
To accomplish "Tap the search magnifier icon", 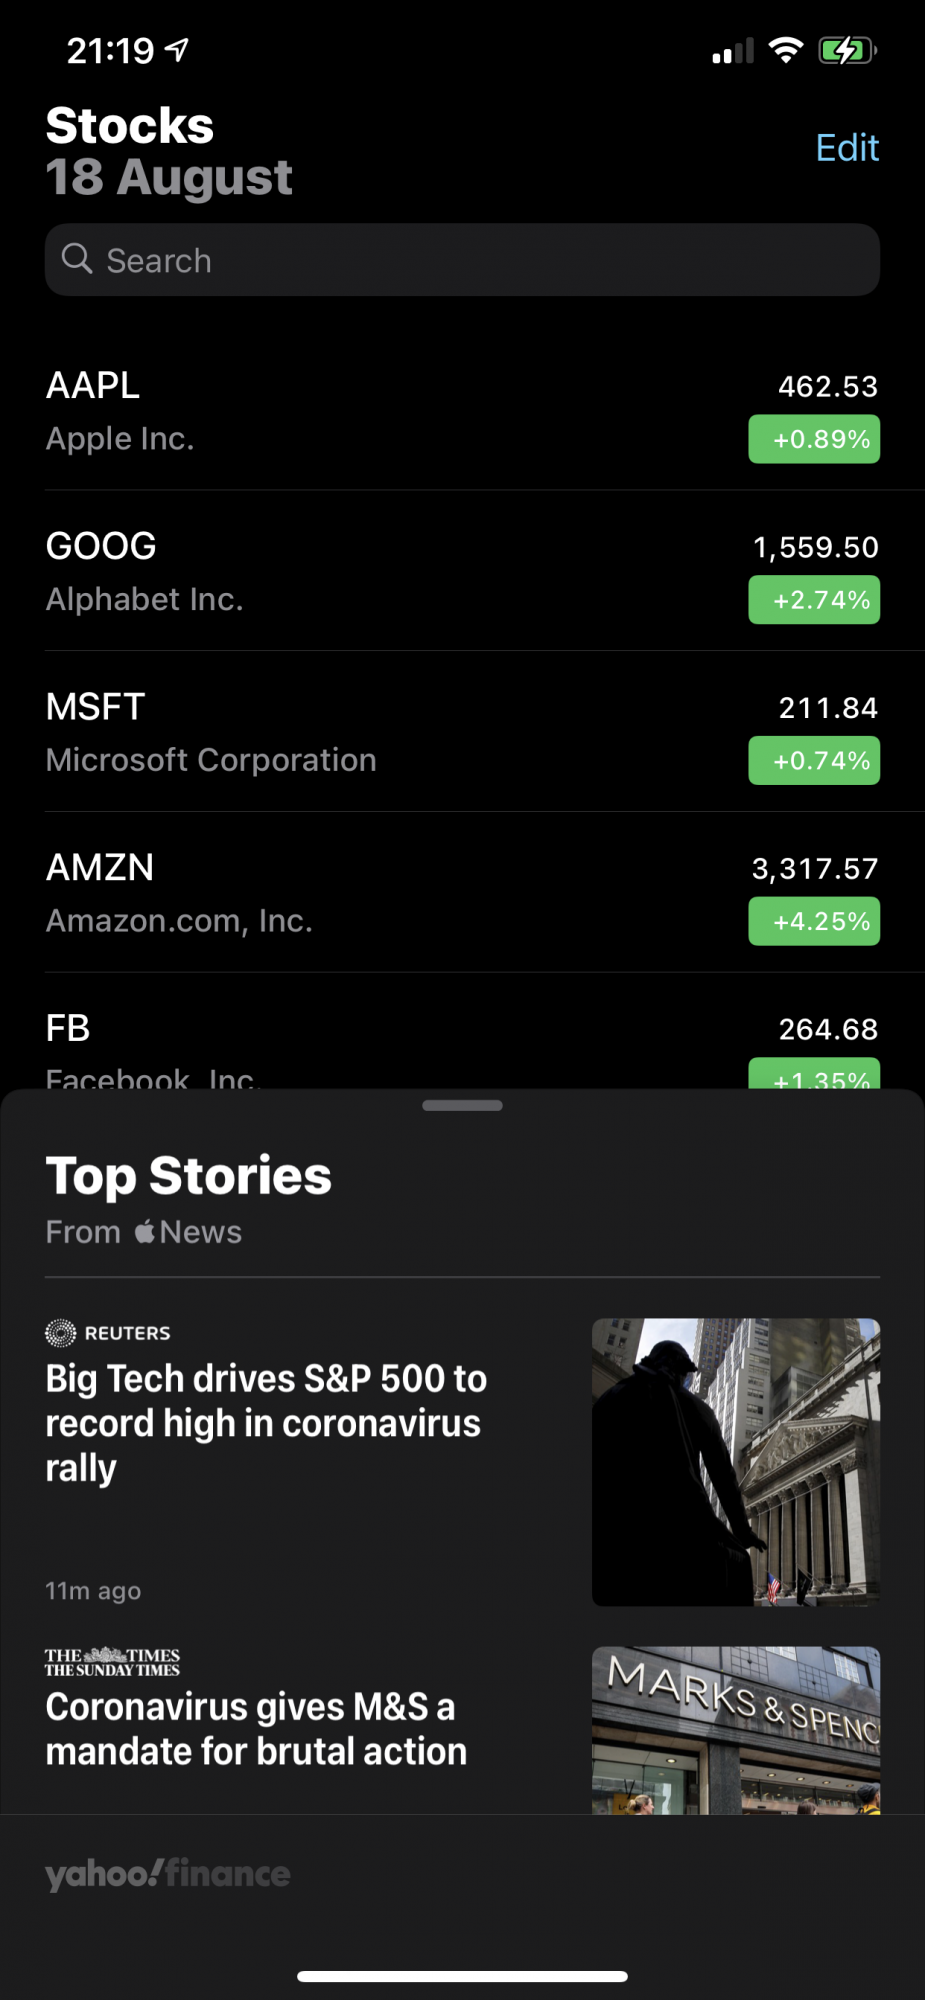I will (x=77, y=258).
